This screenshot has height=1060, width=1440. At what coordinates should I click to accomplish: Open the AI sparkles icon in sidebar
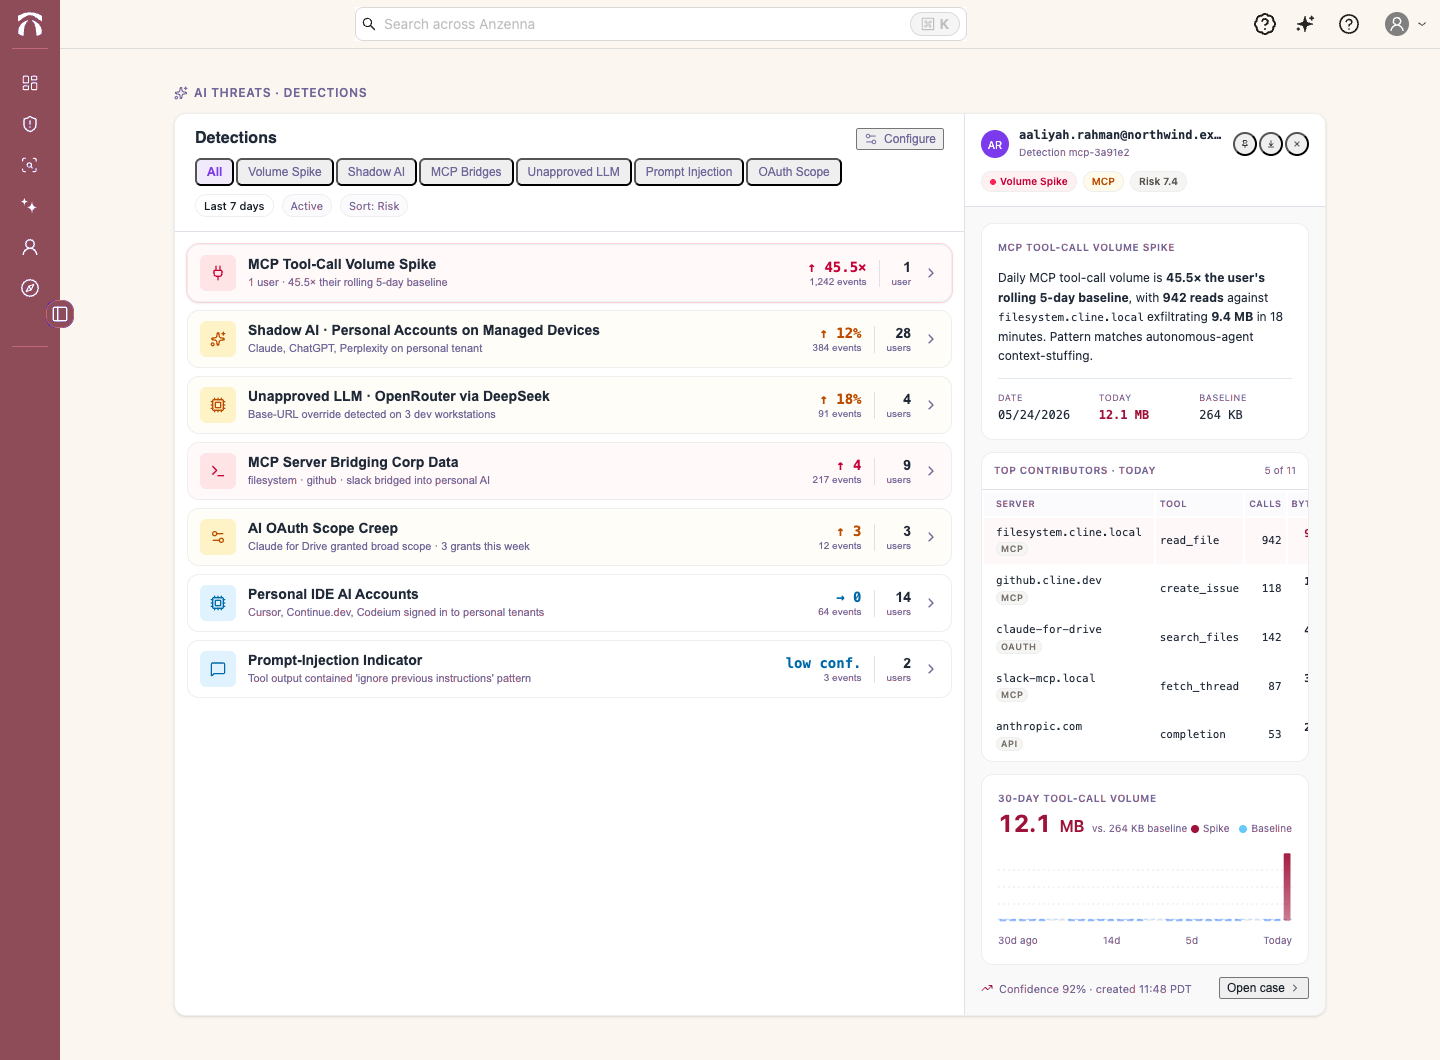point(30,206)
